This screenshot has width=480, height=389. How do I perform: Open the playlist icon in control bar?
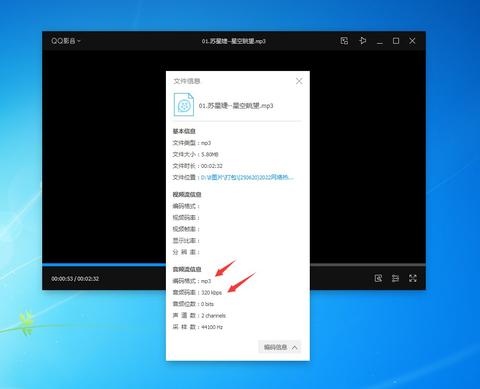[x=395, y=278]
